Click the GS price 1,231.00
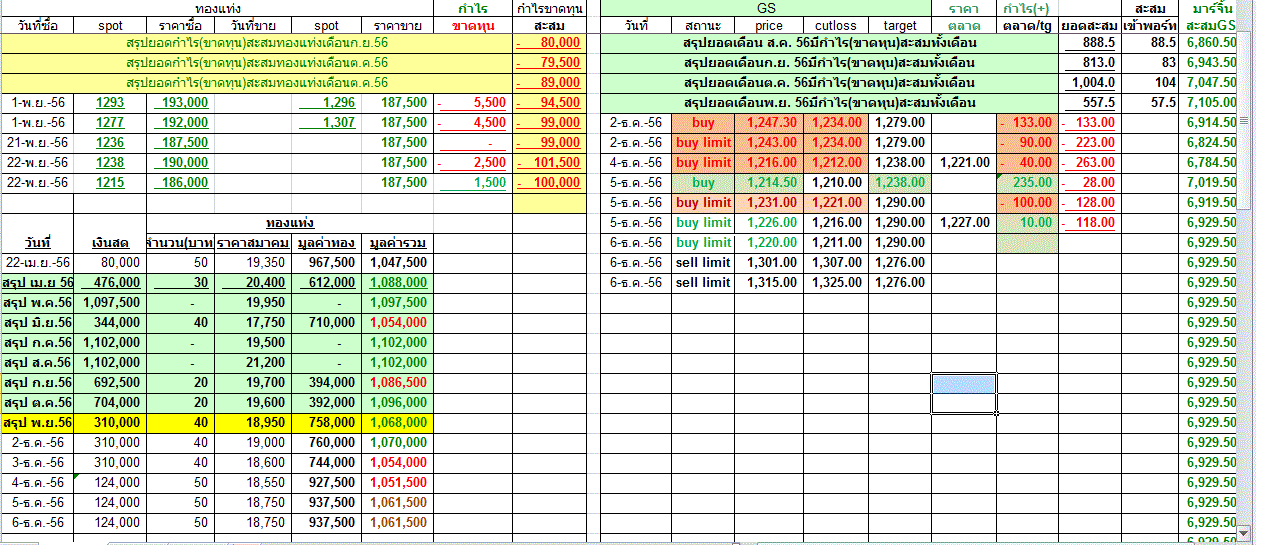This screenshot has height=545, width=1280. click(x=769, y=203)
